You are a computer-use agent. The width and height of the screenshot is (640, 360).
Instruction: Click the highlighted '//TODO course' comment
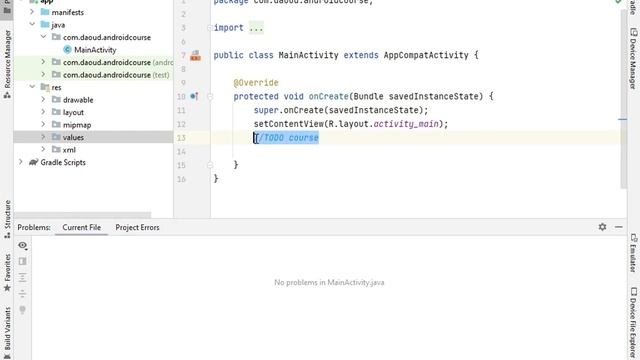point(287,138)
